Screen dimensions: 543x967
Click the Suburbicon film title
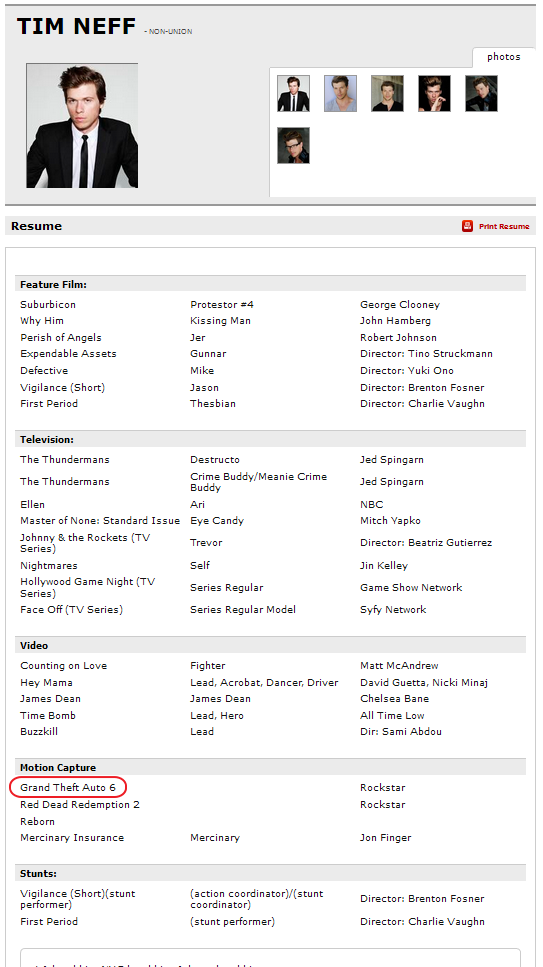[x=48, y=305]
